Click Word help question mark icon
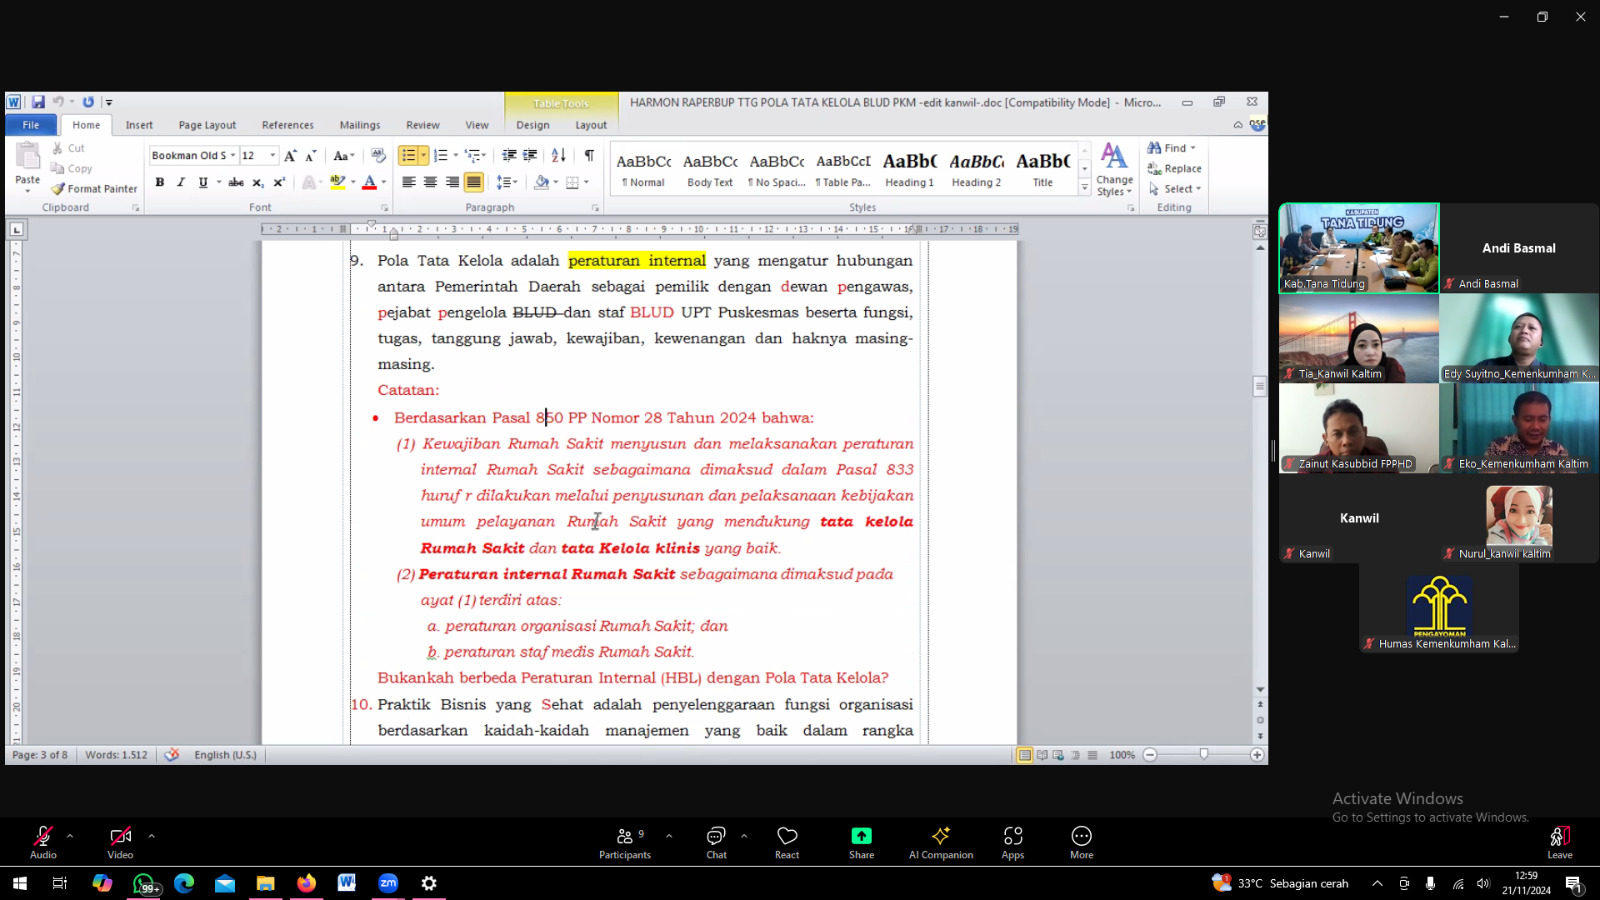The height and width of the screenshot is (900, 1600). [1257, 125]
